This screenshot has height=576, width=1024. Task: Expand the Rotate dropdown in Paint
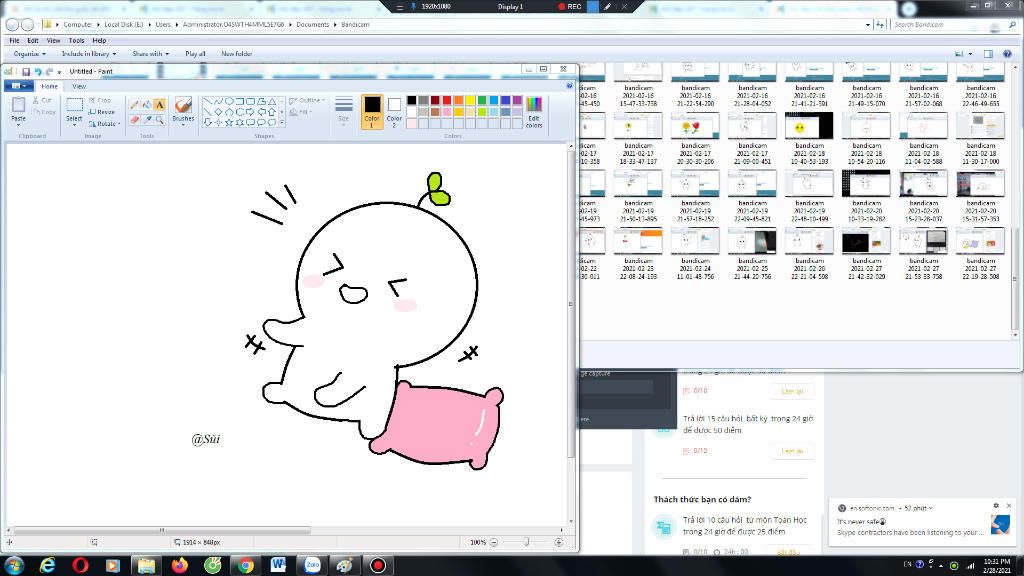tap(104, 123)
